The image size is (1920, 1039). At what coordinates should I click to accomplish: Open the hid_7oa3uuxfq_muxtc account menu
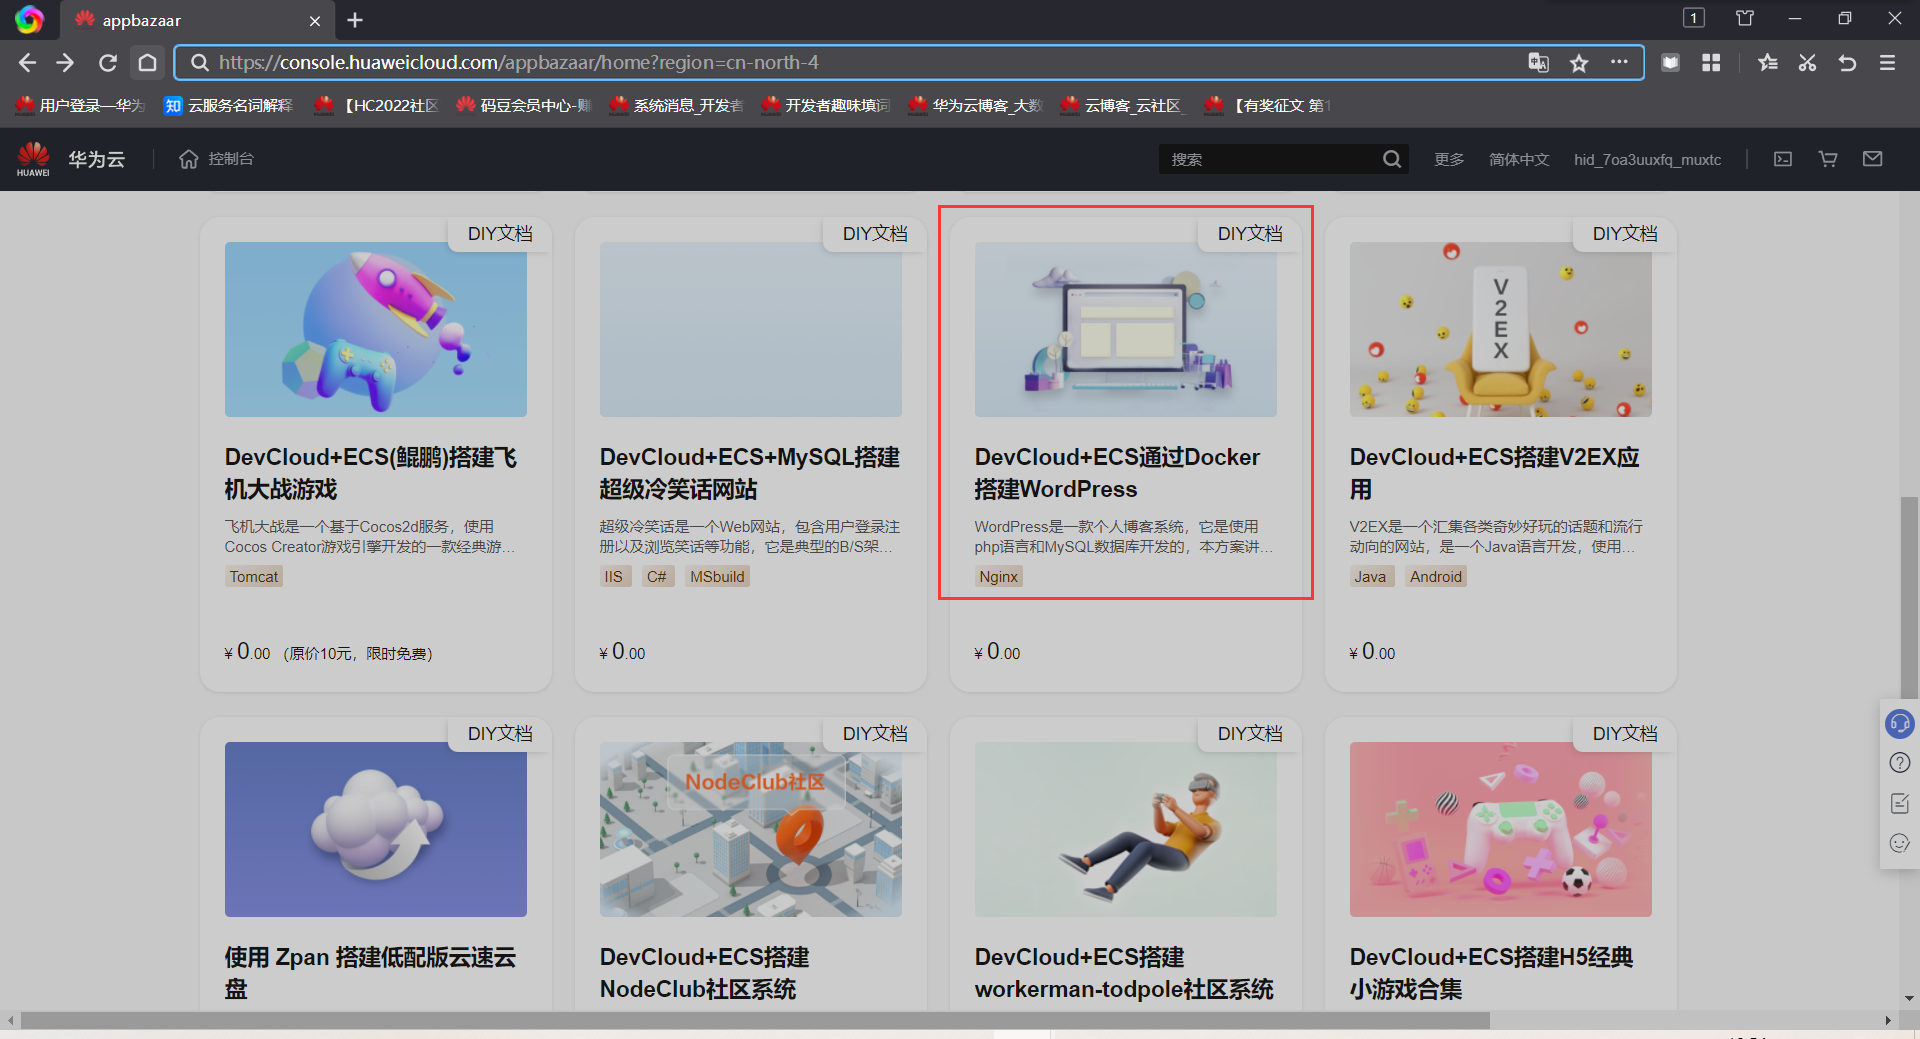(1647, 159)
